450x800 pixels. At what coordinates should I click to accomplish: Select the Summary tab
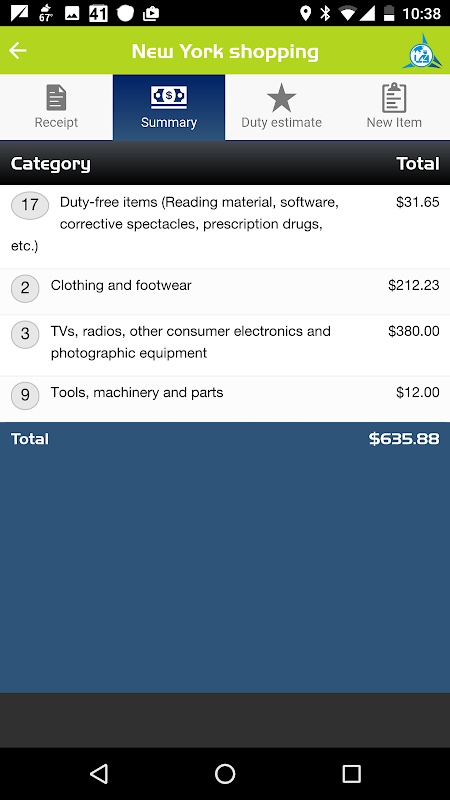[169, 107]
